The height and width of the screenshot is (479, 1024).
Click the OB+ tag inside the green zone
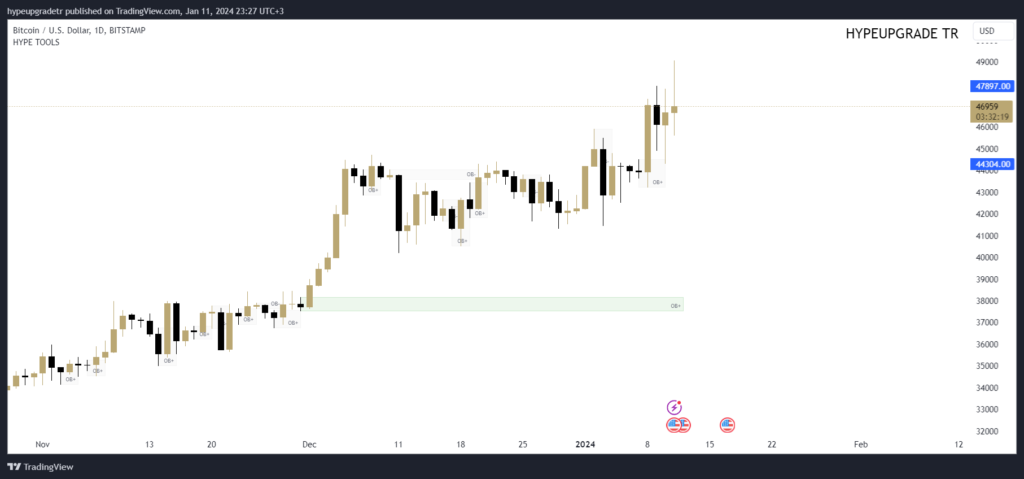click(x=674, y=304)
